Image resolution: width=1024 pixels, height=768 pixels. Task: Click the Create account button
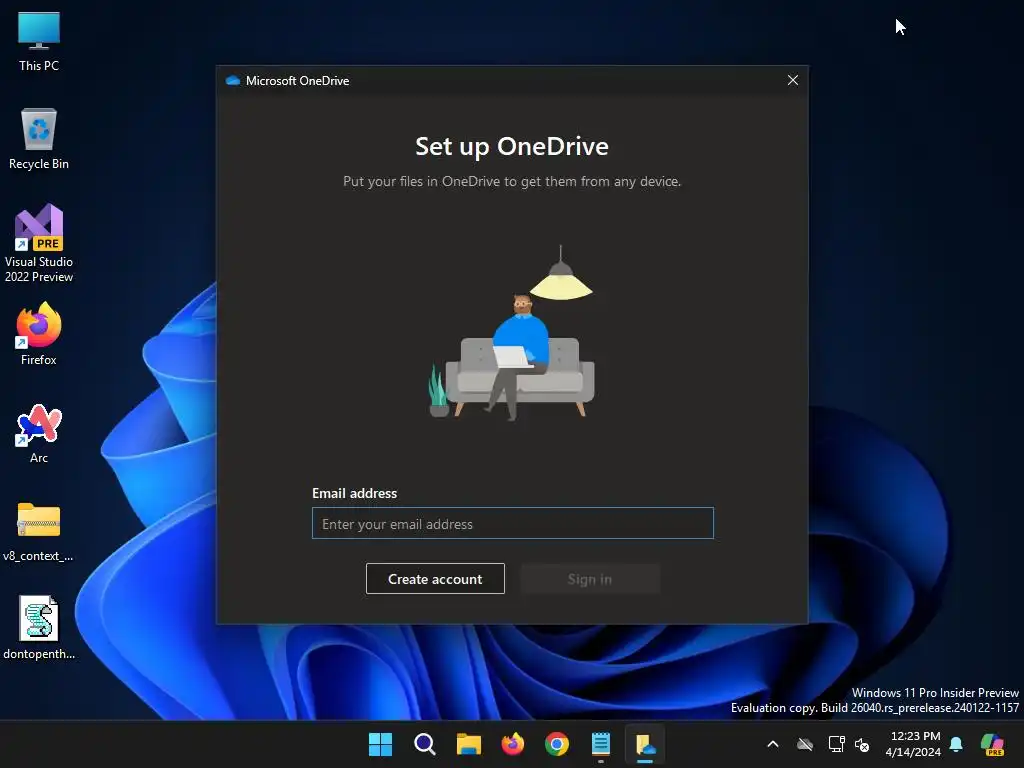[x=435, y=579]
